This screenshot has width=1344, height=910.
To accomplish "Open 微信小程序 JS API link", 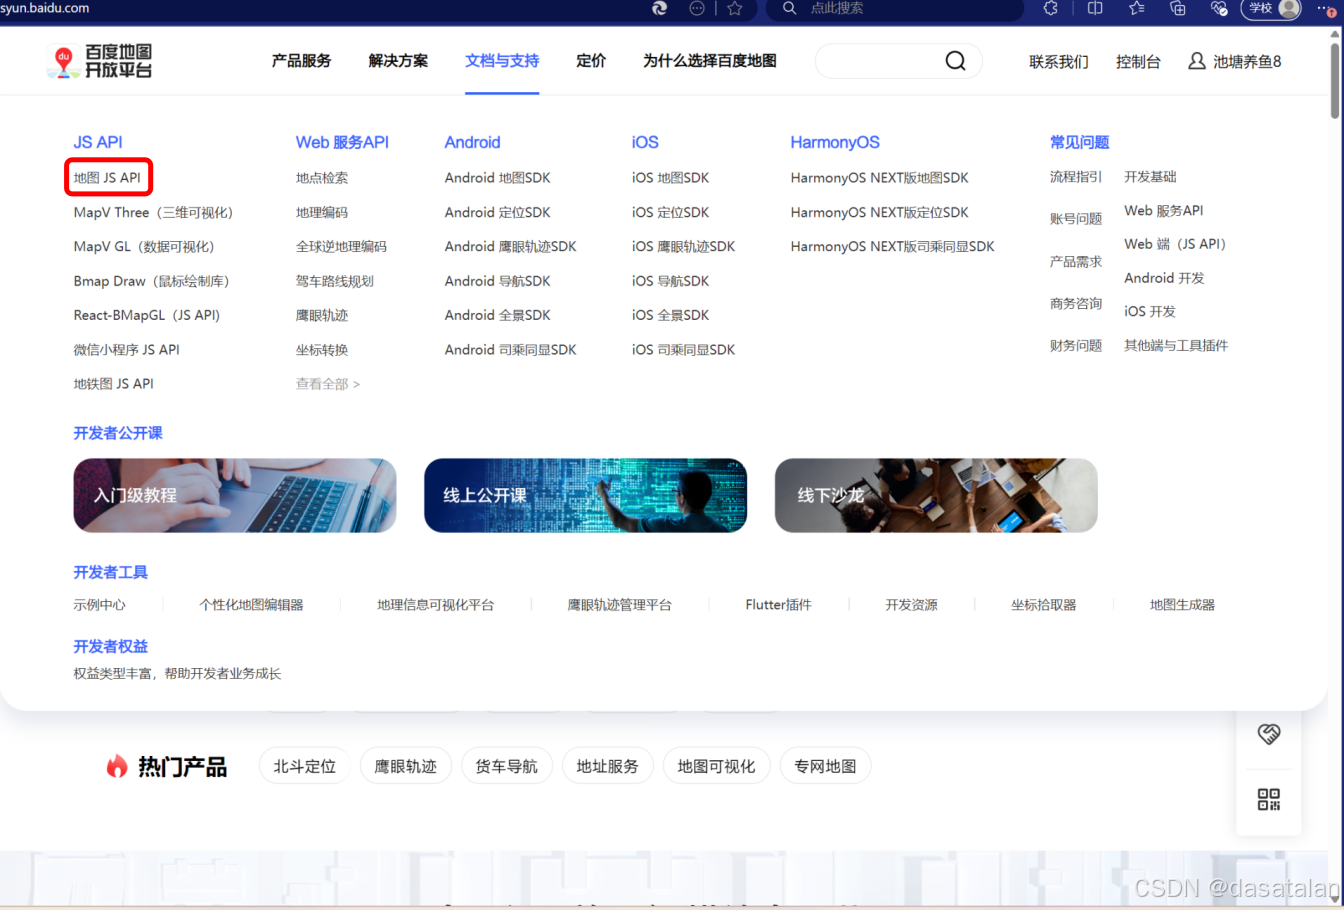I will tap(126, 350).
